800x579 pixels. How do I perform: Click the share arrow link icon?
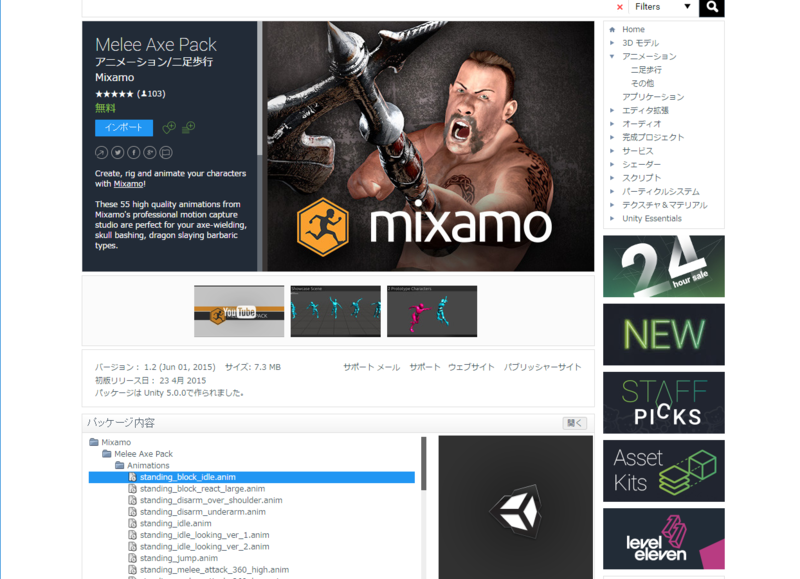(x=102, y=153)
